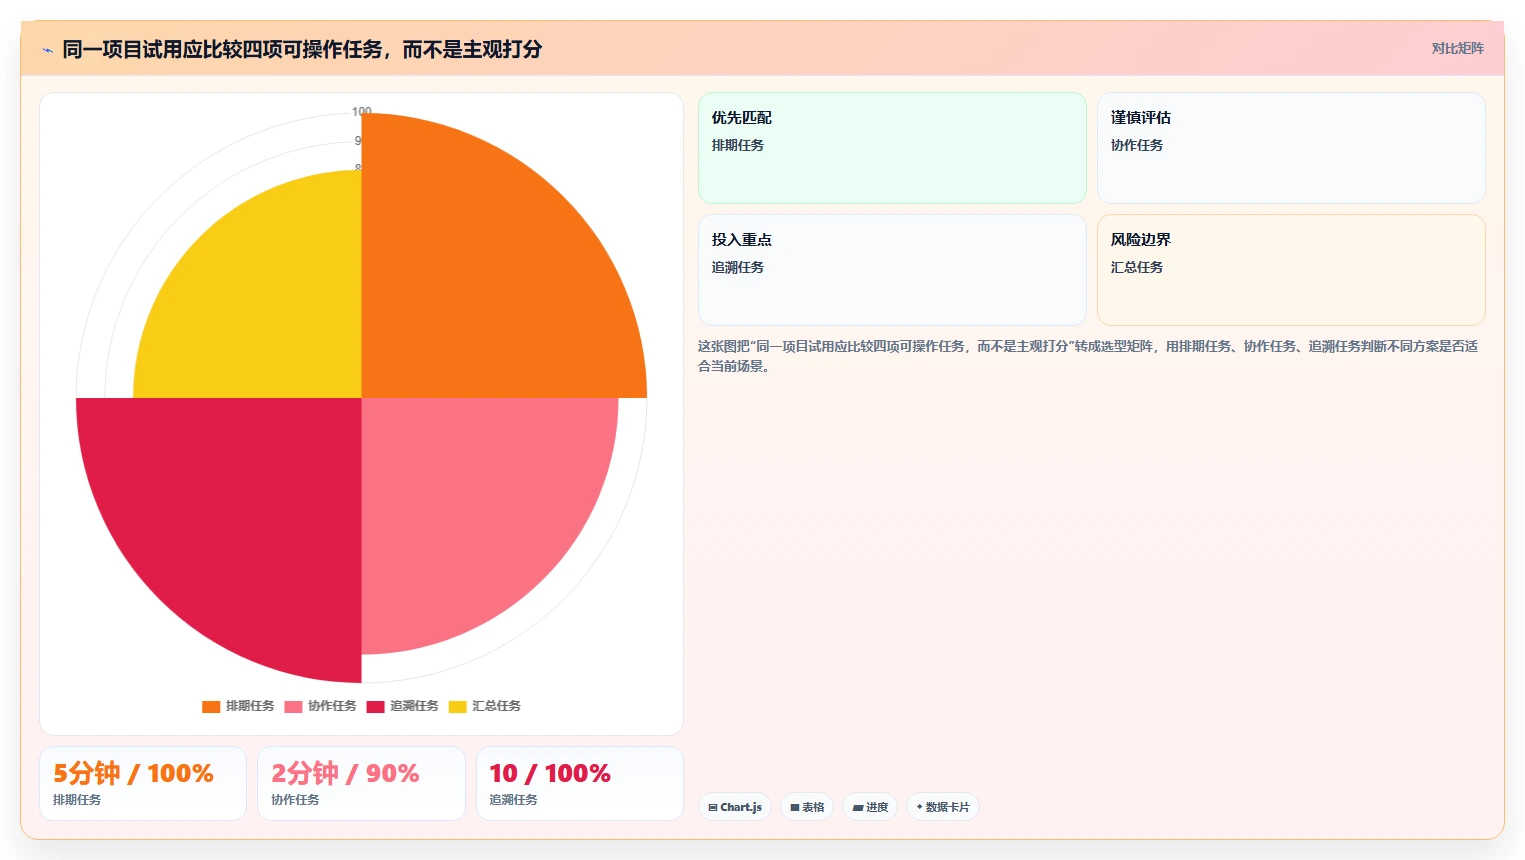Click the 10 / 100% stat card

point(580,783)
